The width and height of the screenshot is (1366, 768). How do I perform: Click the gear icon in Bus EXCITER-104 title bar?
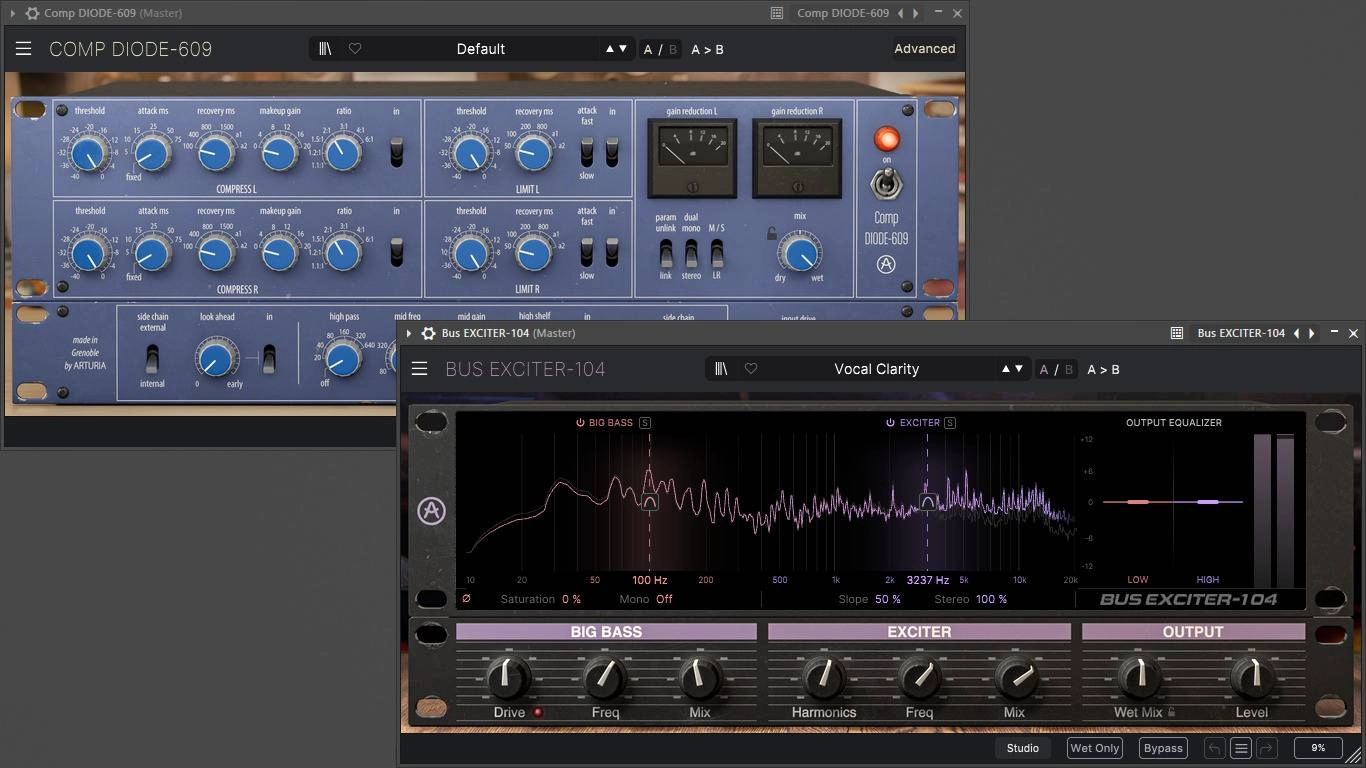coord(429,333)
